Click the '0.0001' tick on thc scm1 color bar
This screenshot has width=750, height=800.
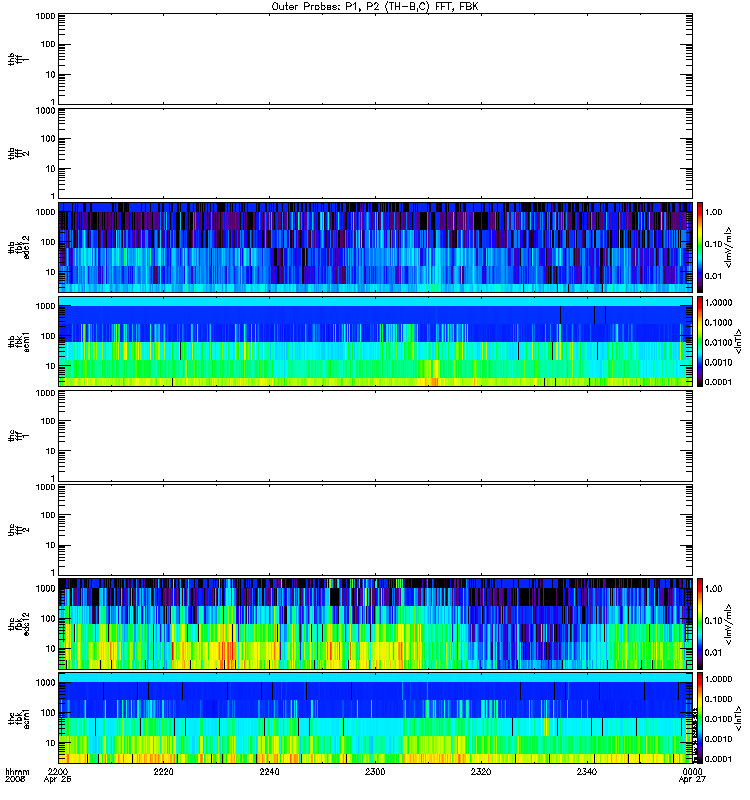coord(718,759)
